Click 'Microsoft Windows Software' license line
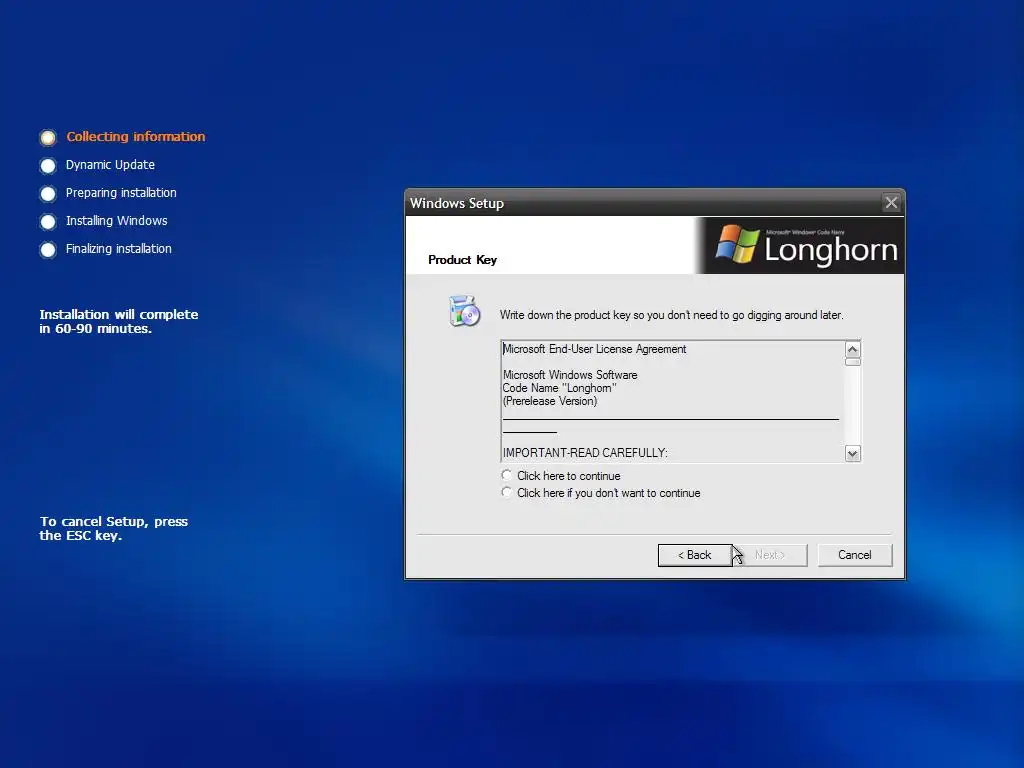The image size is (1024, 768). (x=570, y=375)
